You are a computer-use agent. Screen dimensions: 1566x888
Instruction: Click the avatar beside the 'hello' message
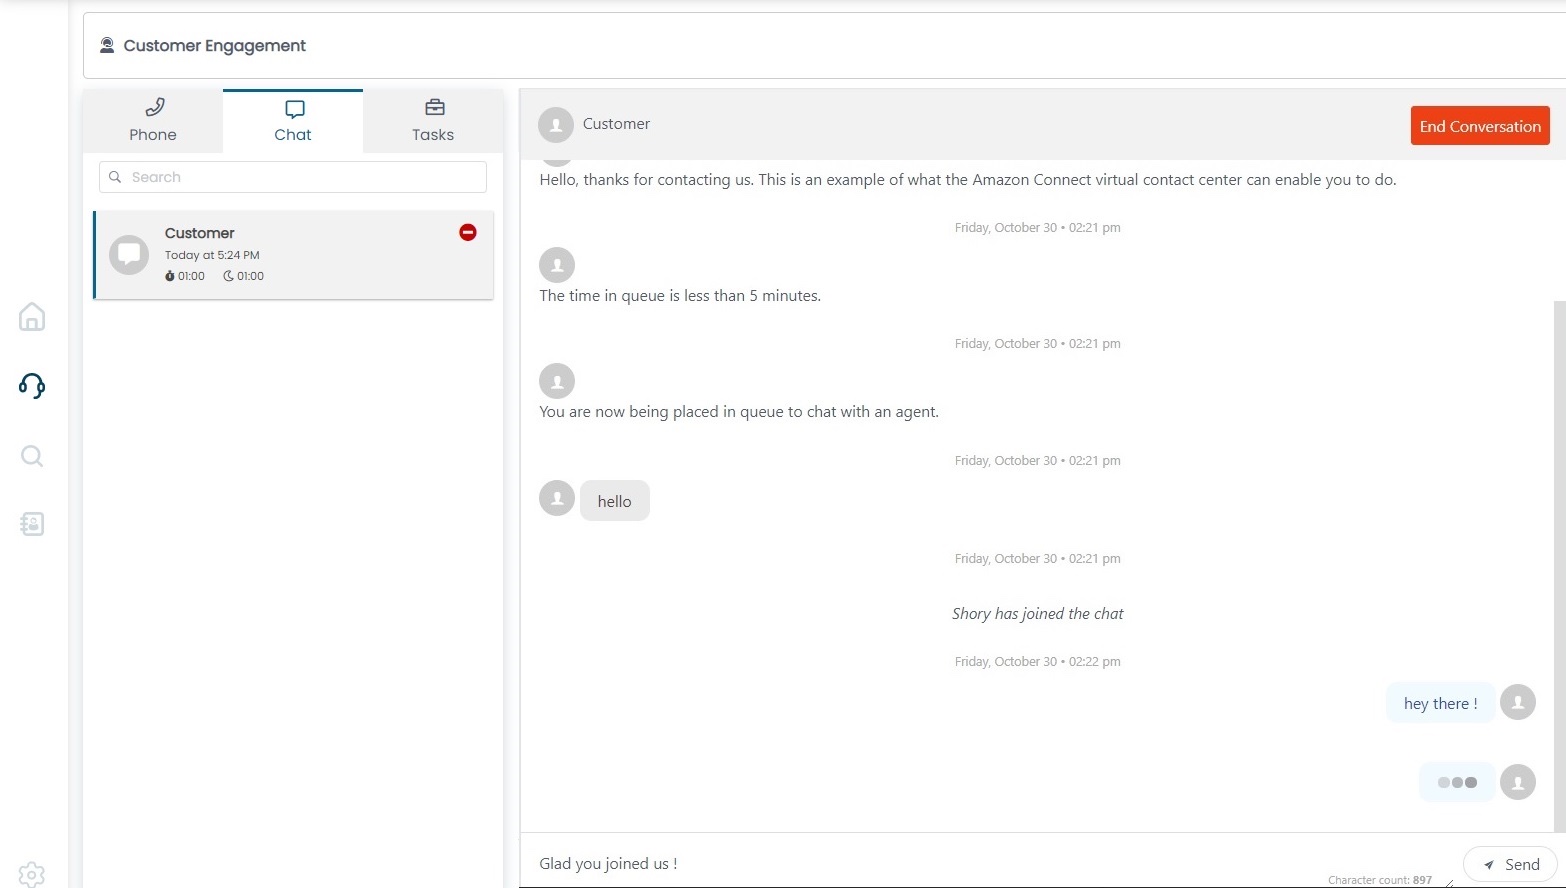(x=557, y=498)
